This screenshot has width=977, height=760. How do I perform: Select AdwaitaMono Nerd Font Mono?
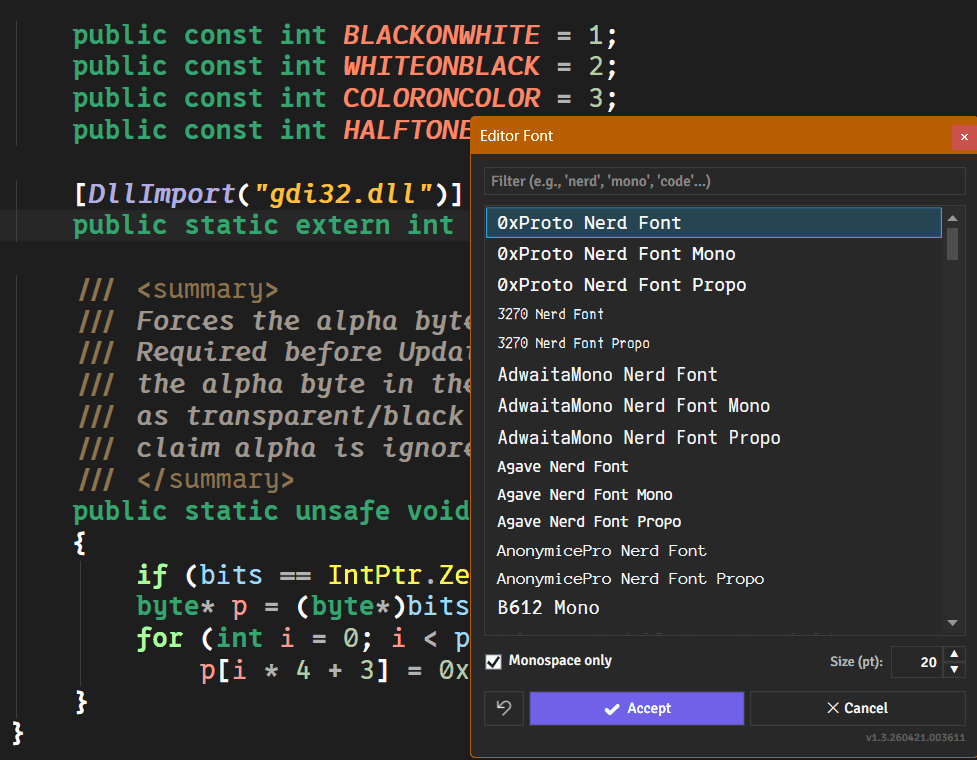(x=713, y=406)
